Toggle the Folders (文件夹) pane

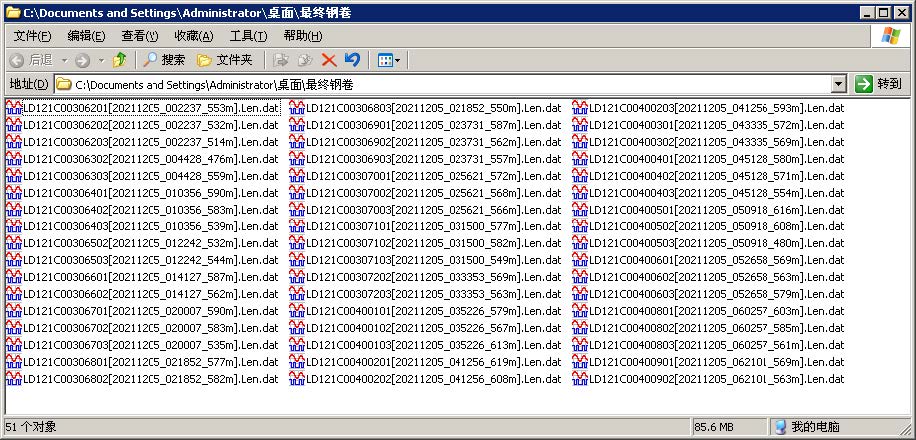(x=225, y=60)
